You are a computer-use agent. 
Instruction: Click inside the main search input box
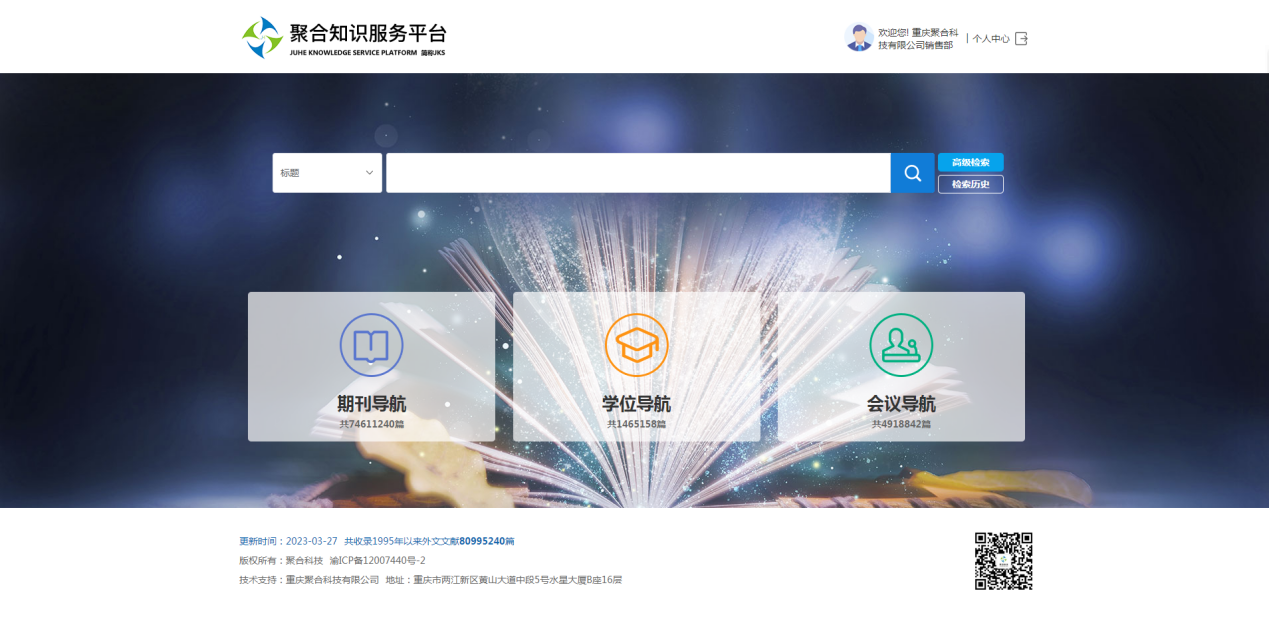637,173
